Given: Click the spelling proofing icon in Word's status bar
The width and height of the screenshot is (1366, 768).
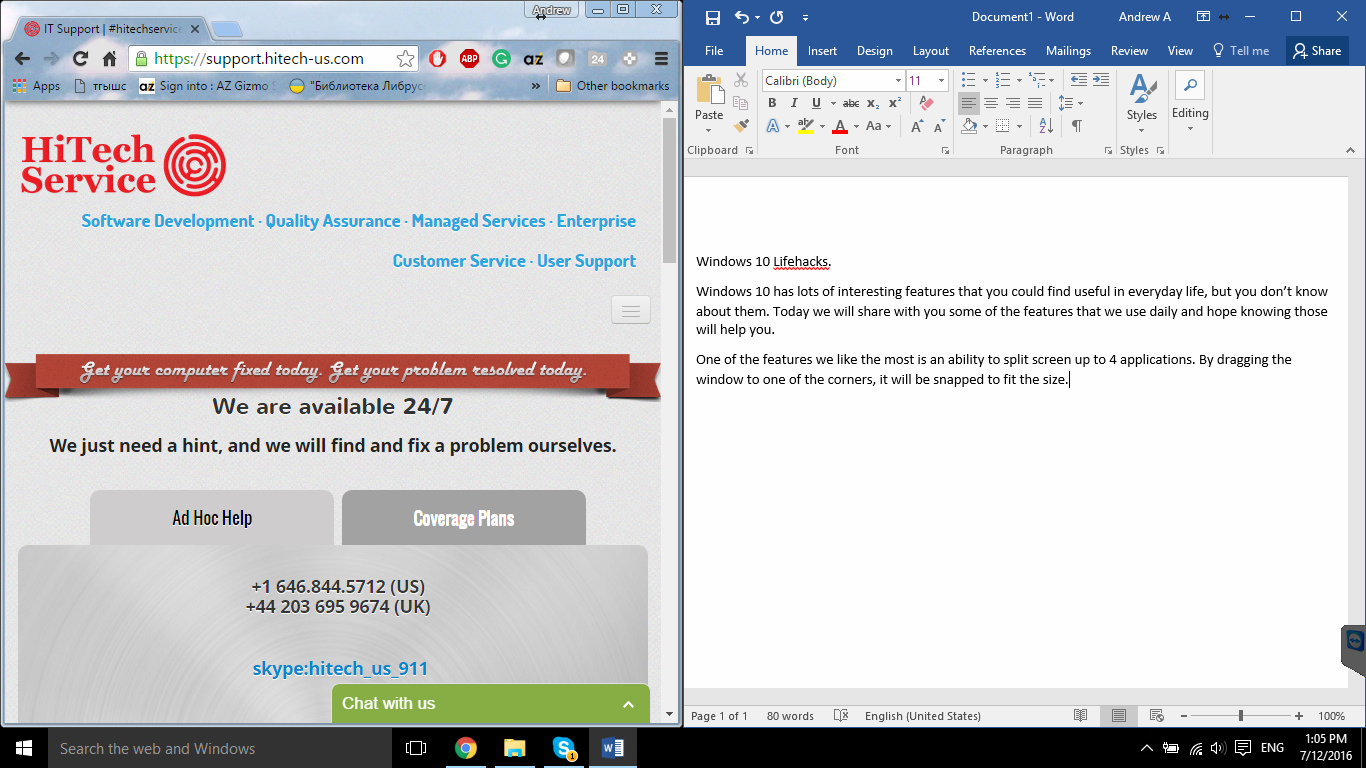Looking at the screenshot, I should 841,716.
